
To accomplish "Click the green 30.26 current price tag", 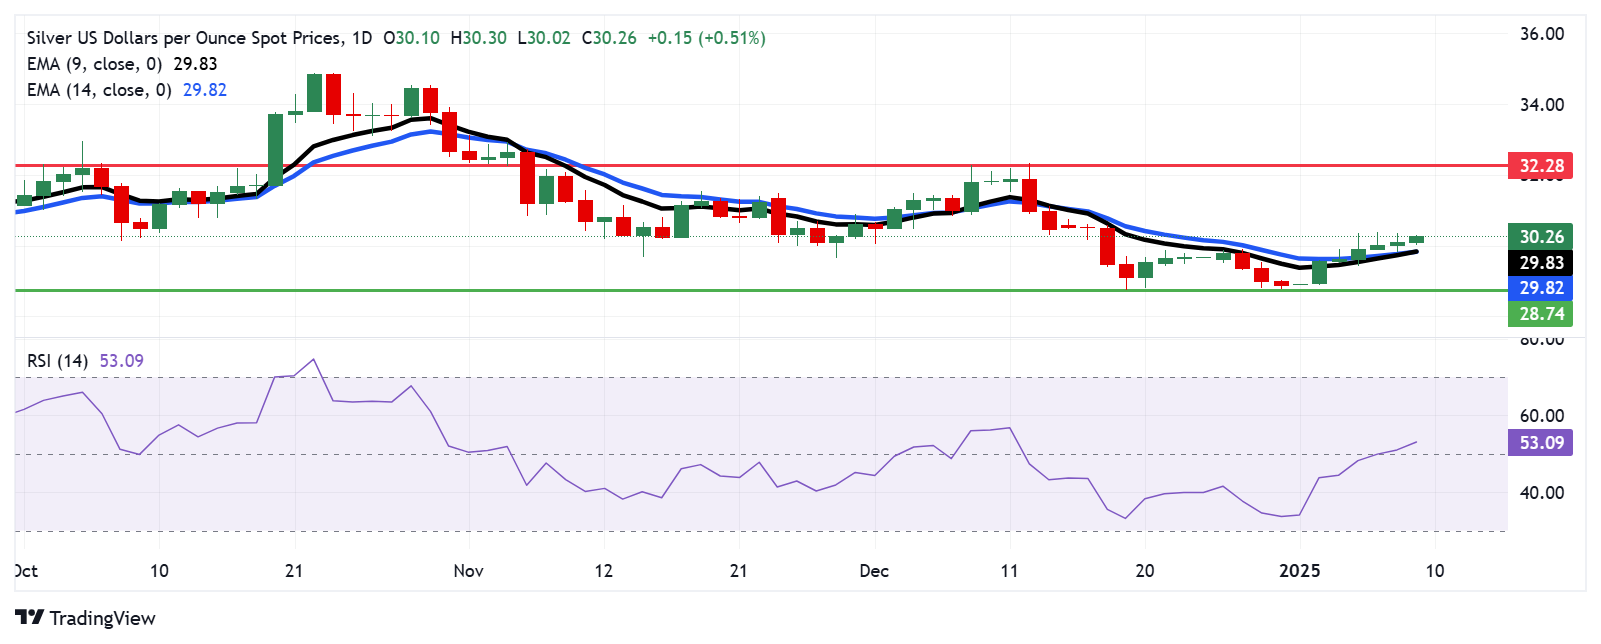I will pyautogui.click(x=1540, y=237).
